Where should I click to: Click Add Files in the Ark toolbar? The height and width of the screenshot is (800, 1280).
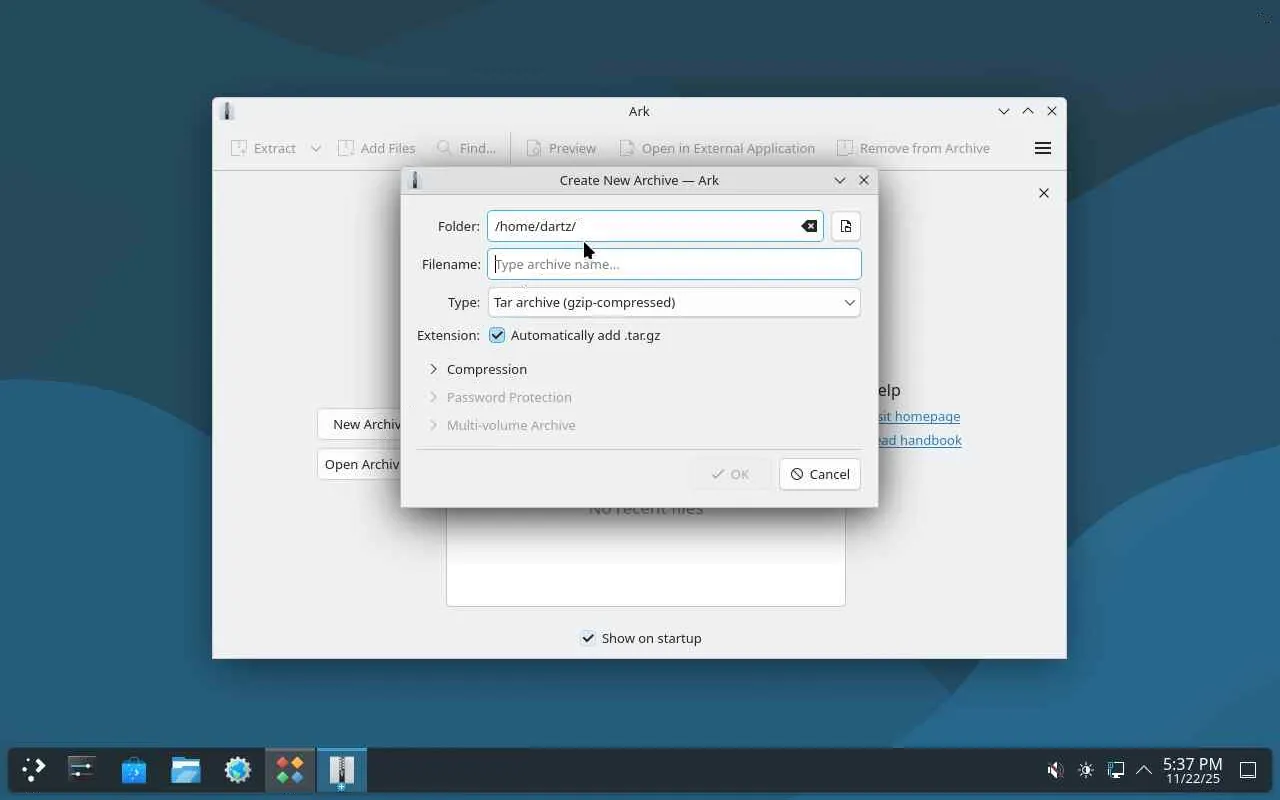click(x=377, y=148)
